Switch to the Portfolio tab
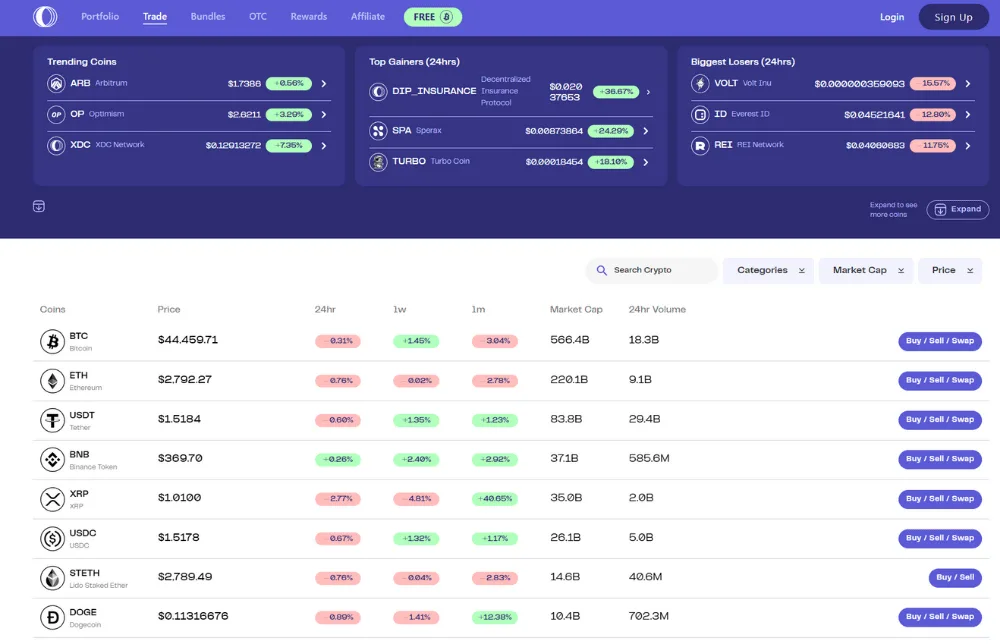The height and width of the screenshot is (644, 1000). point(100,17)
